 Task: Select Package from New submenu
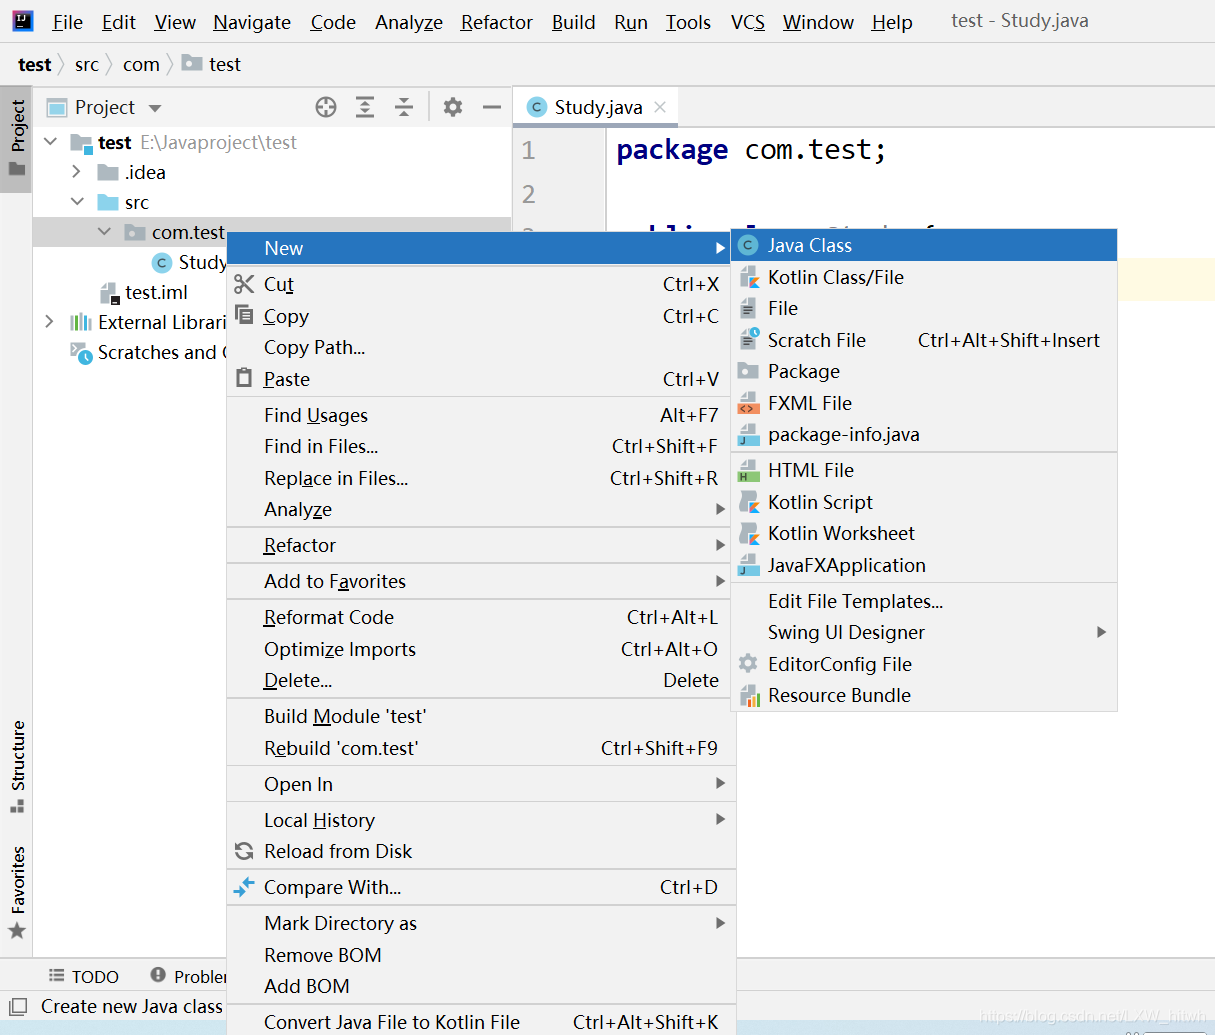click(924, 371)
